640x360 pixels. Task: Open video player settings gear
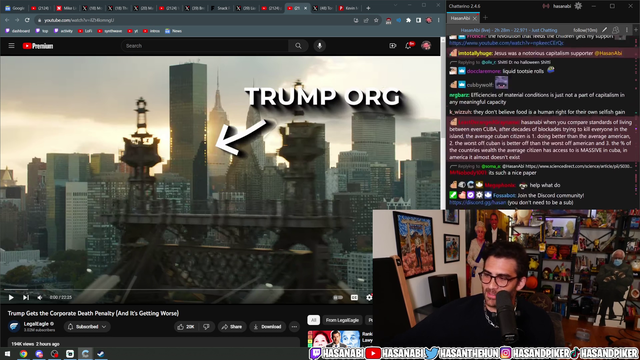[x=369, y=298]
